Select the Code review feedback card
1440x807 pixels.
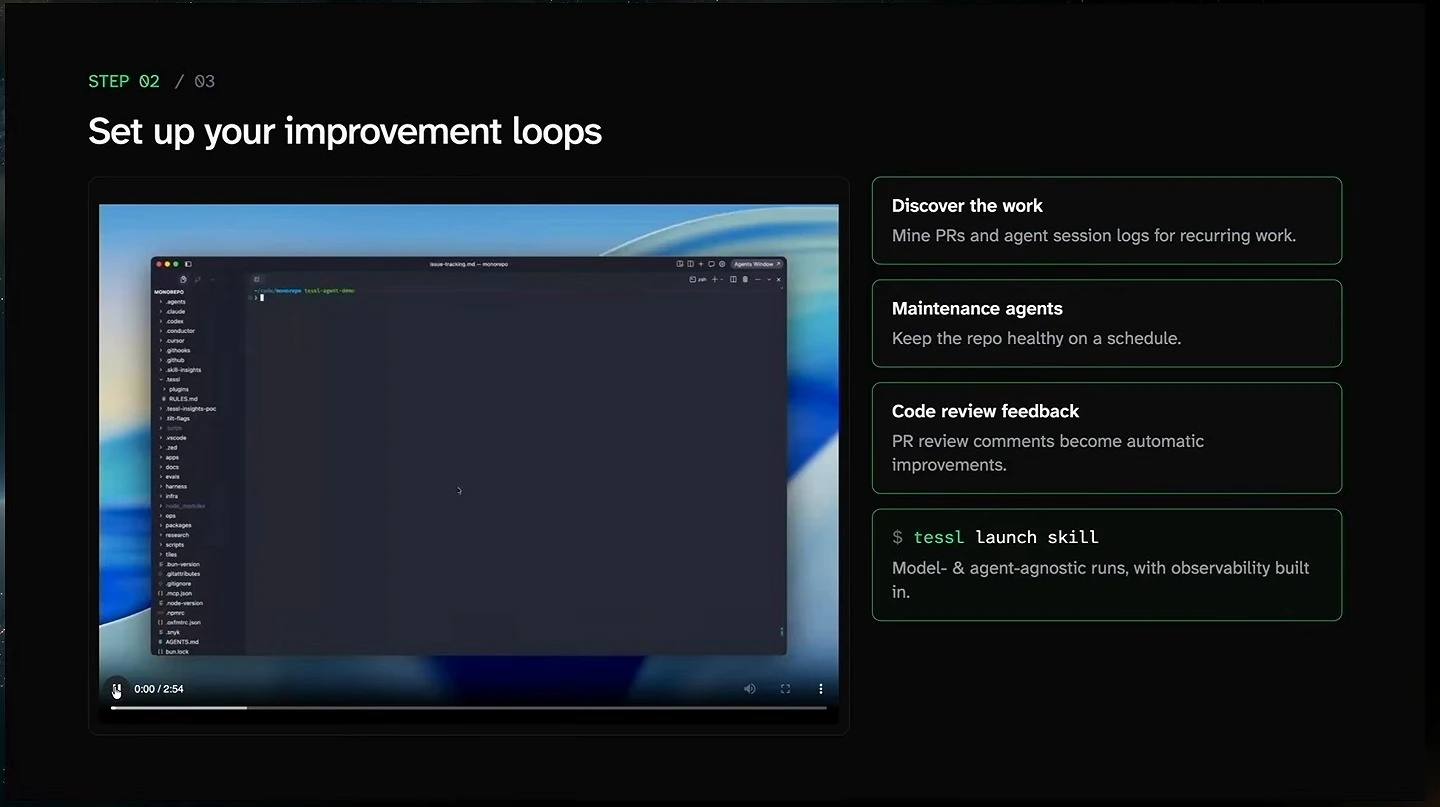(x=1107, y=438)
